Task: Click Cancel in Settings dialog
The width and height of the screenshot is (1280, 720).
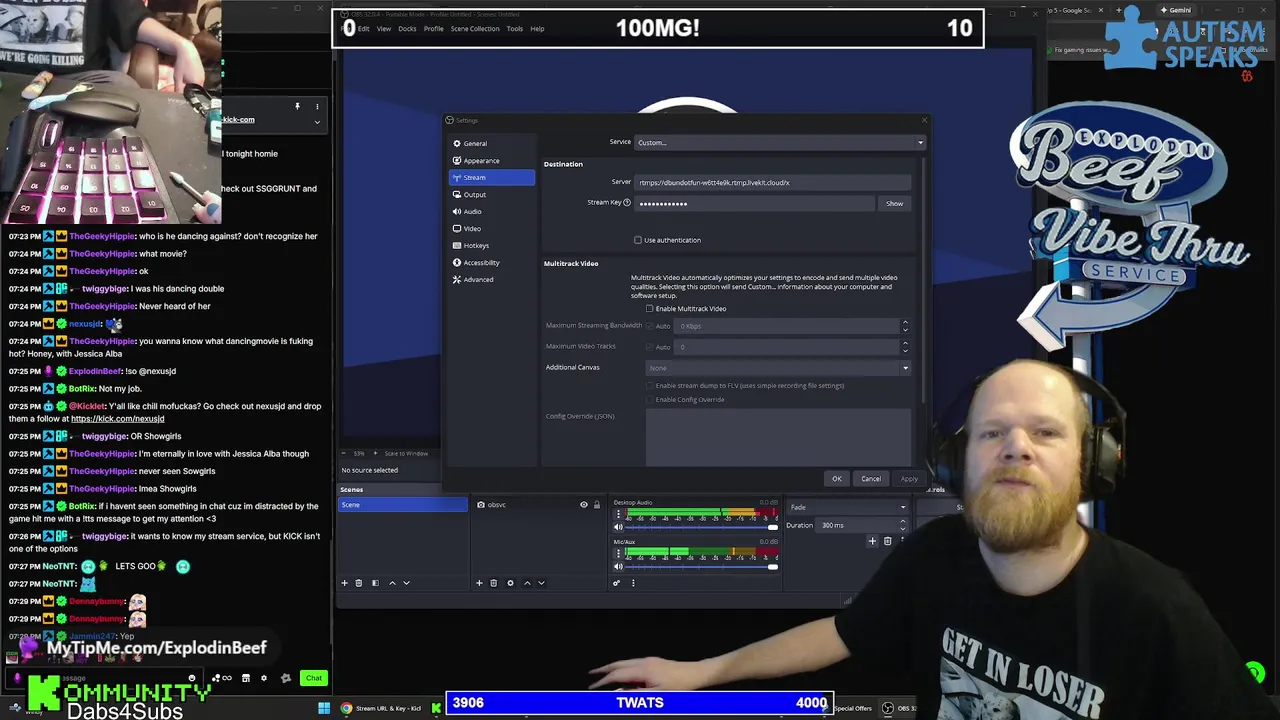Action: click(871, 479)
